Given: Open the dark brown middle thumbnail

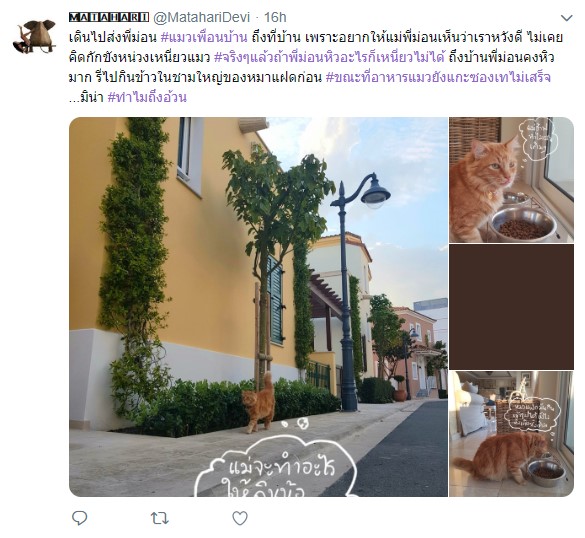Looking at the screenshot, I should [x=511, y=307].
